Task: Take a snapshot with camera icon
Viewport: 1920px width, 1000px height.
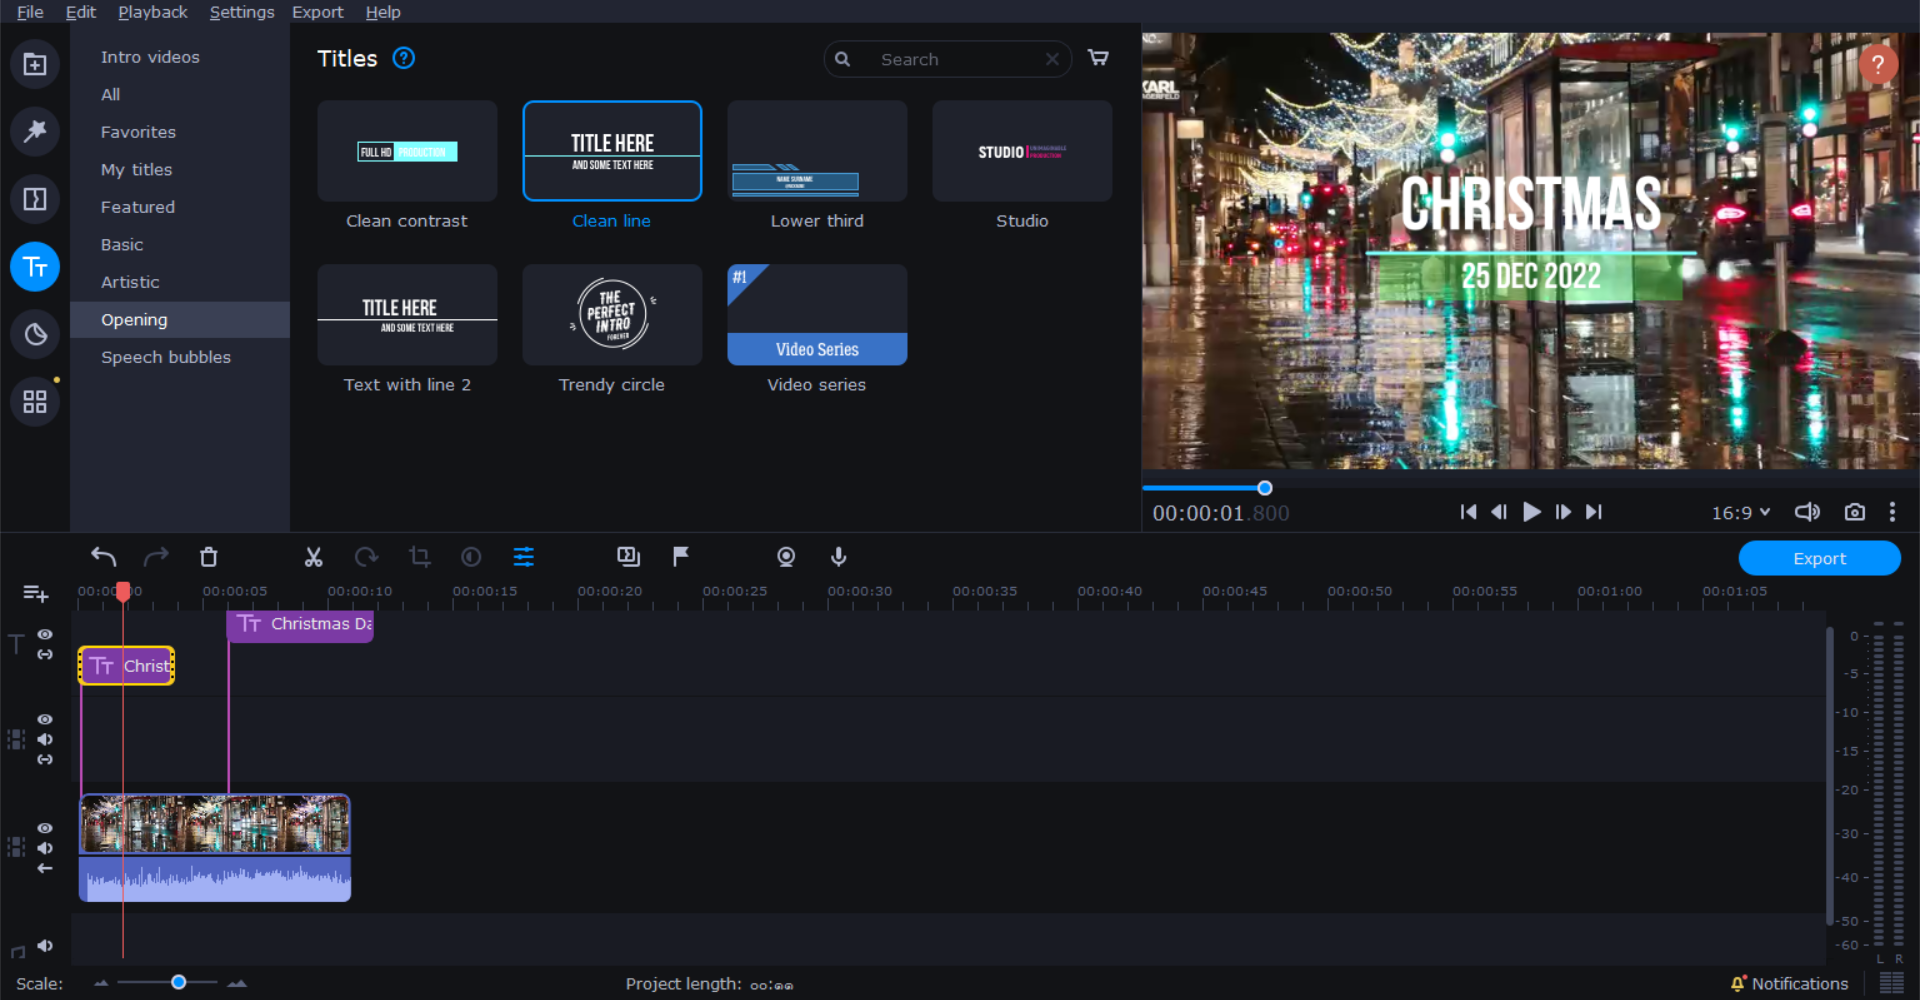Action: (1855, 512)
